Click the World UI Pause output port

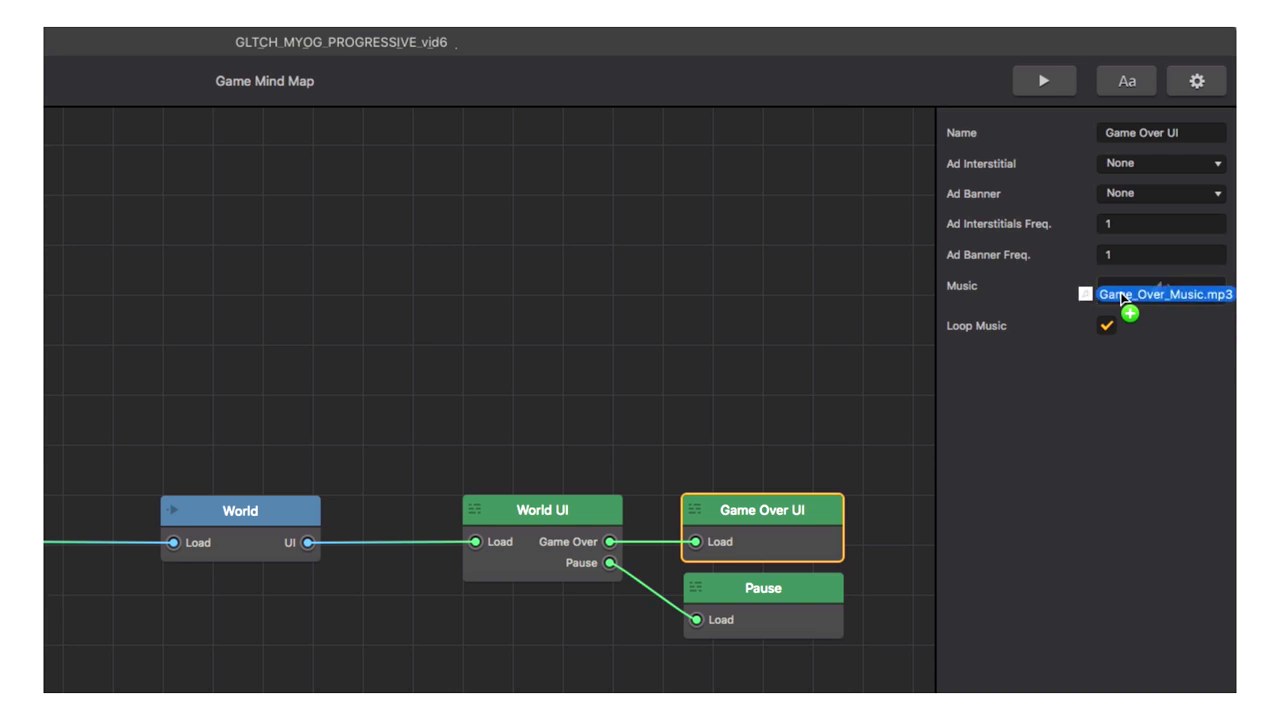tap(609, 563)
